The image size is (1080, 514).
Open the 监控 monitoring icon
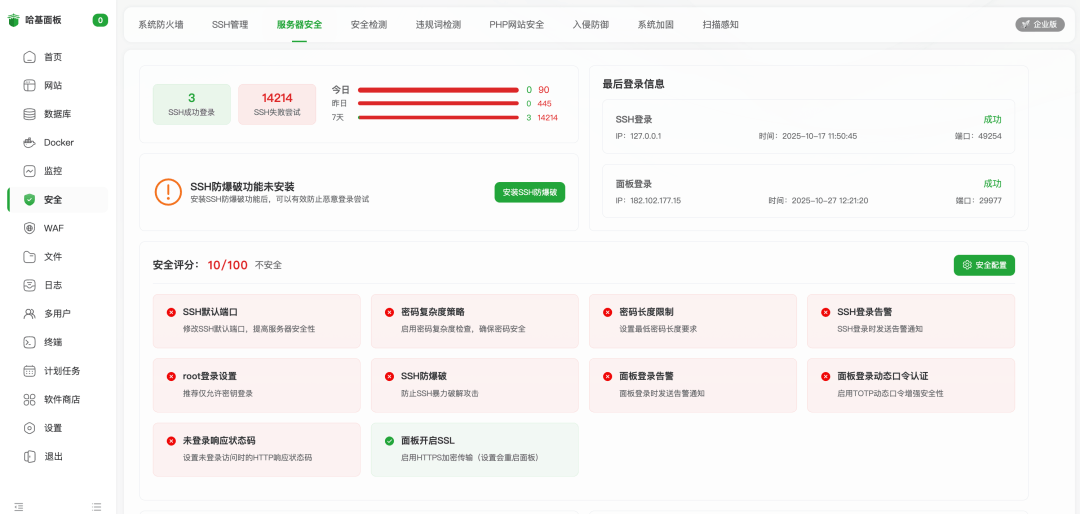pos(30,171)
